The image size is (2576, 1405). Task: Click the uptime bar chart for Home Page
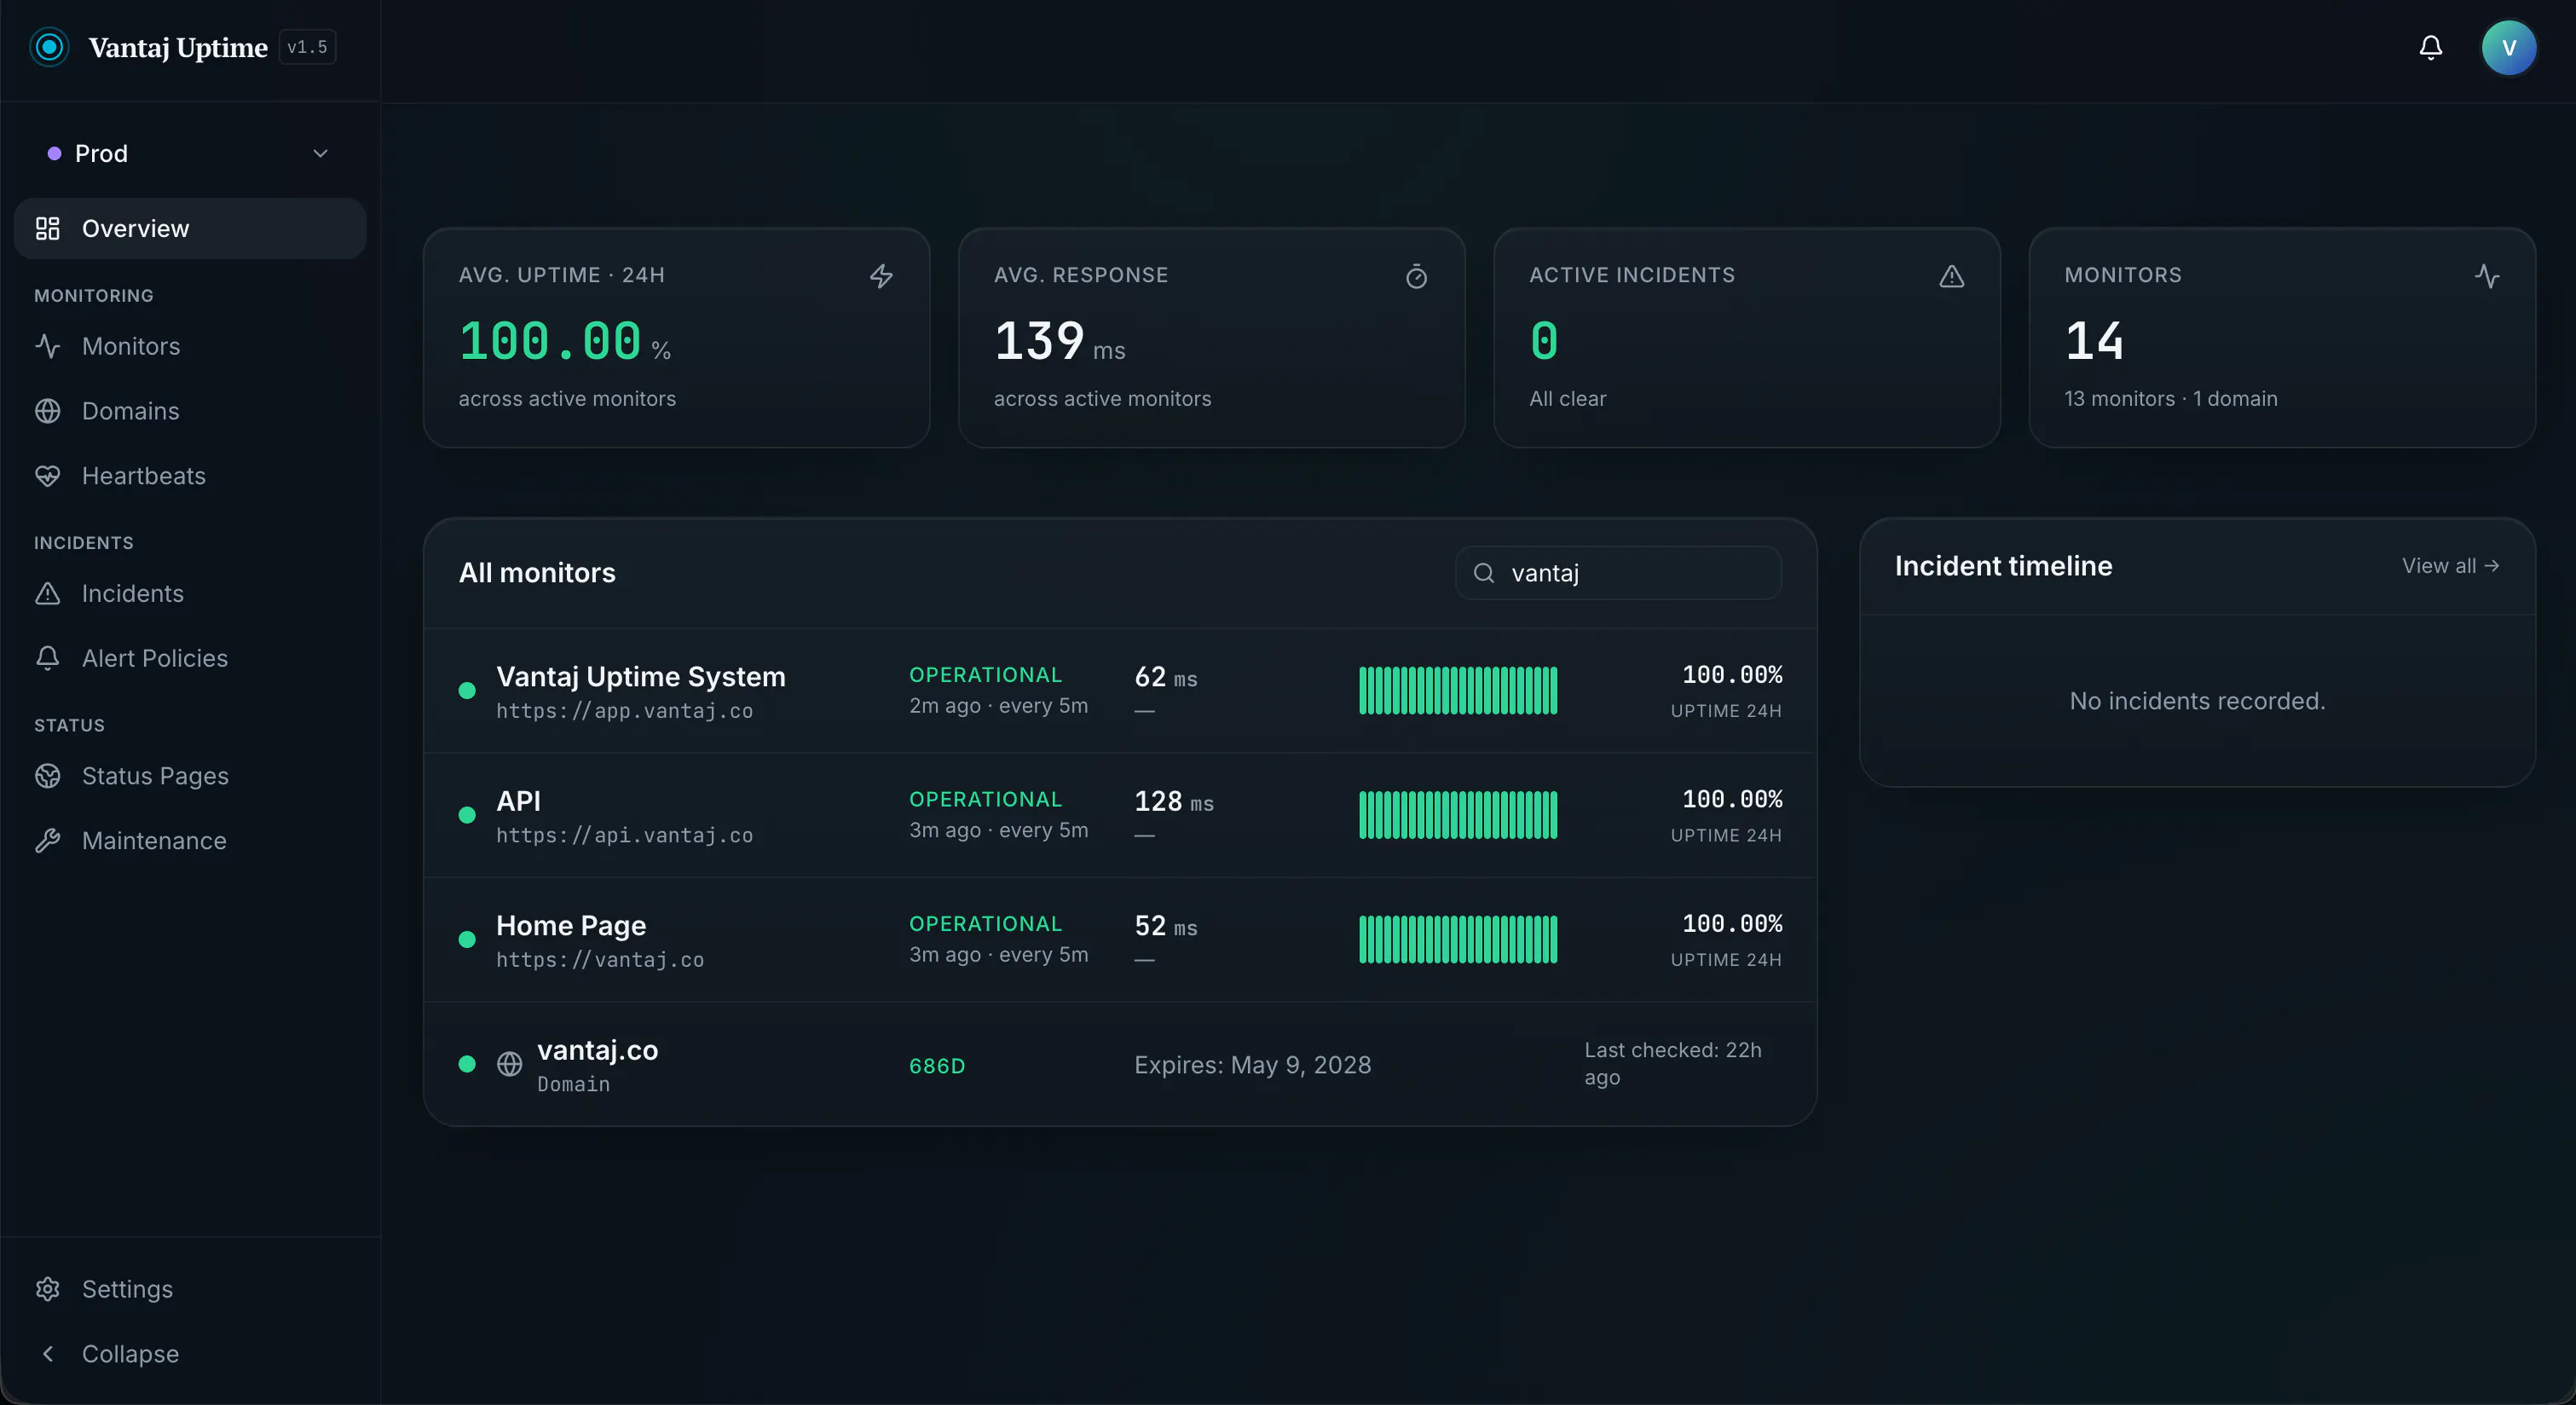tap(1458, 940)
